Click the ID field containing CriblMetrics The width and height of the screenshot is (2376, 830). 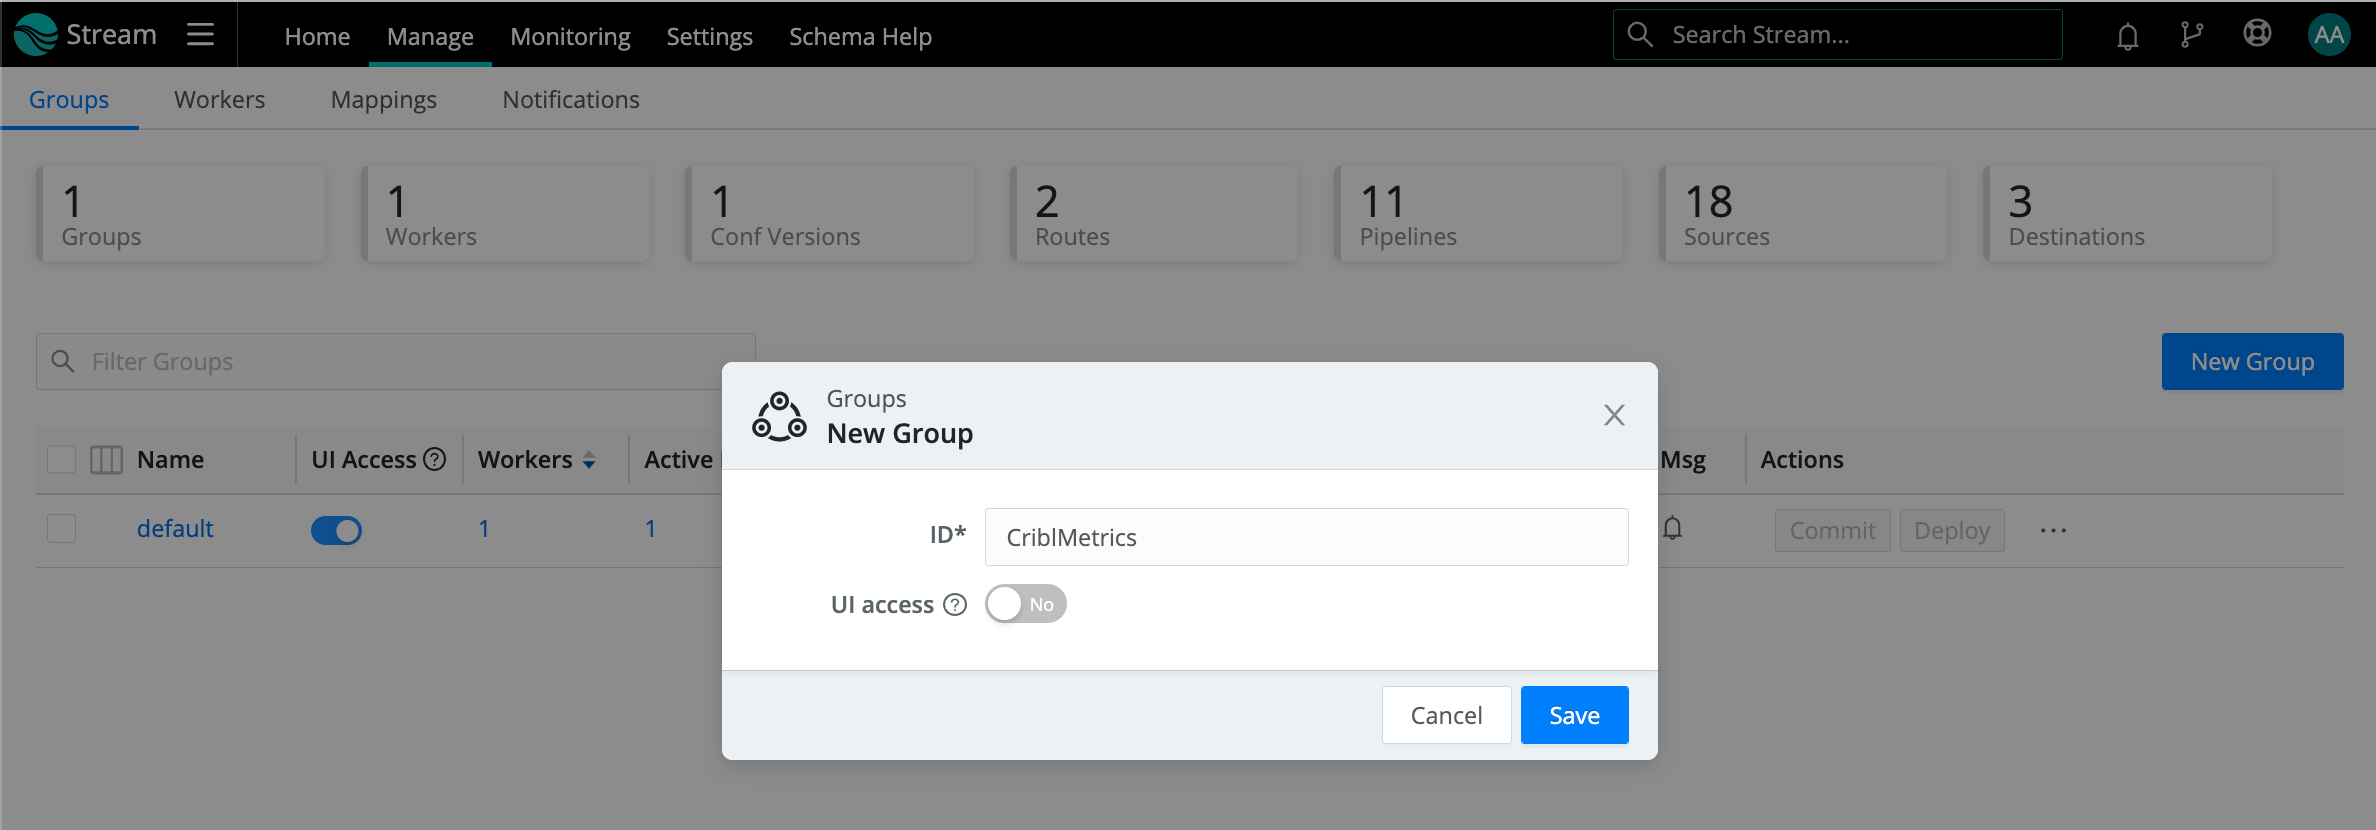coord(1306,537)
